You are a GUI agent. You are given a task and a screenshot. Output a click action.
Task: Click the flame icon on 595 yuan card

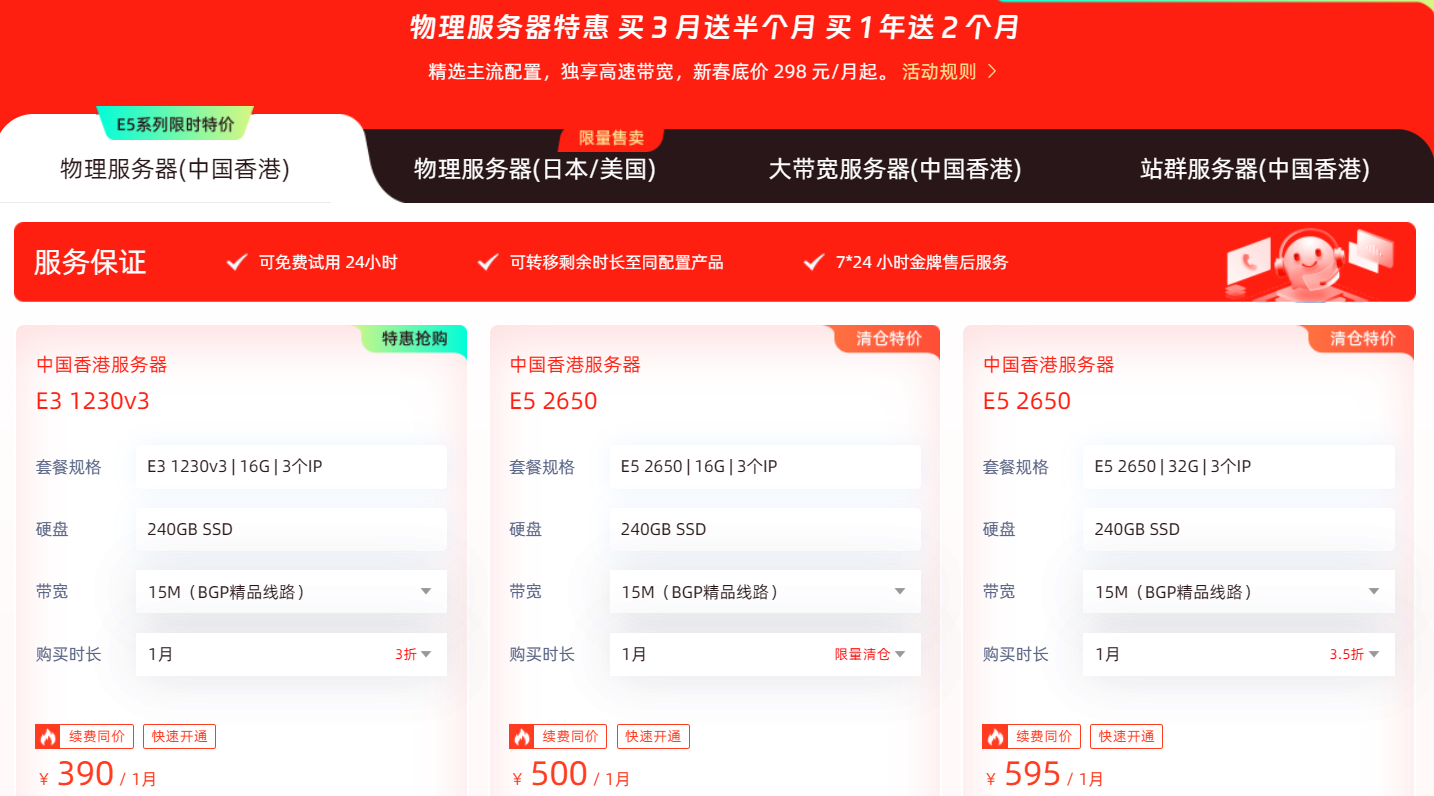[x=995, y=737]
